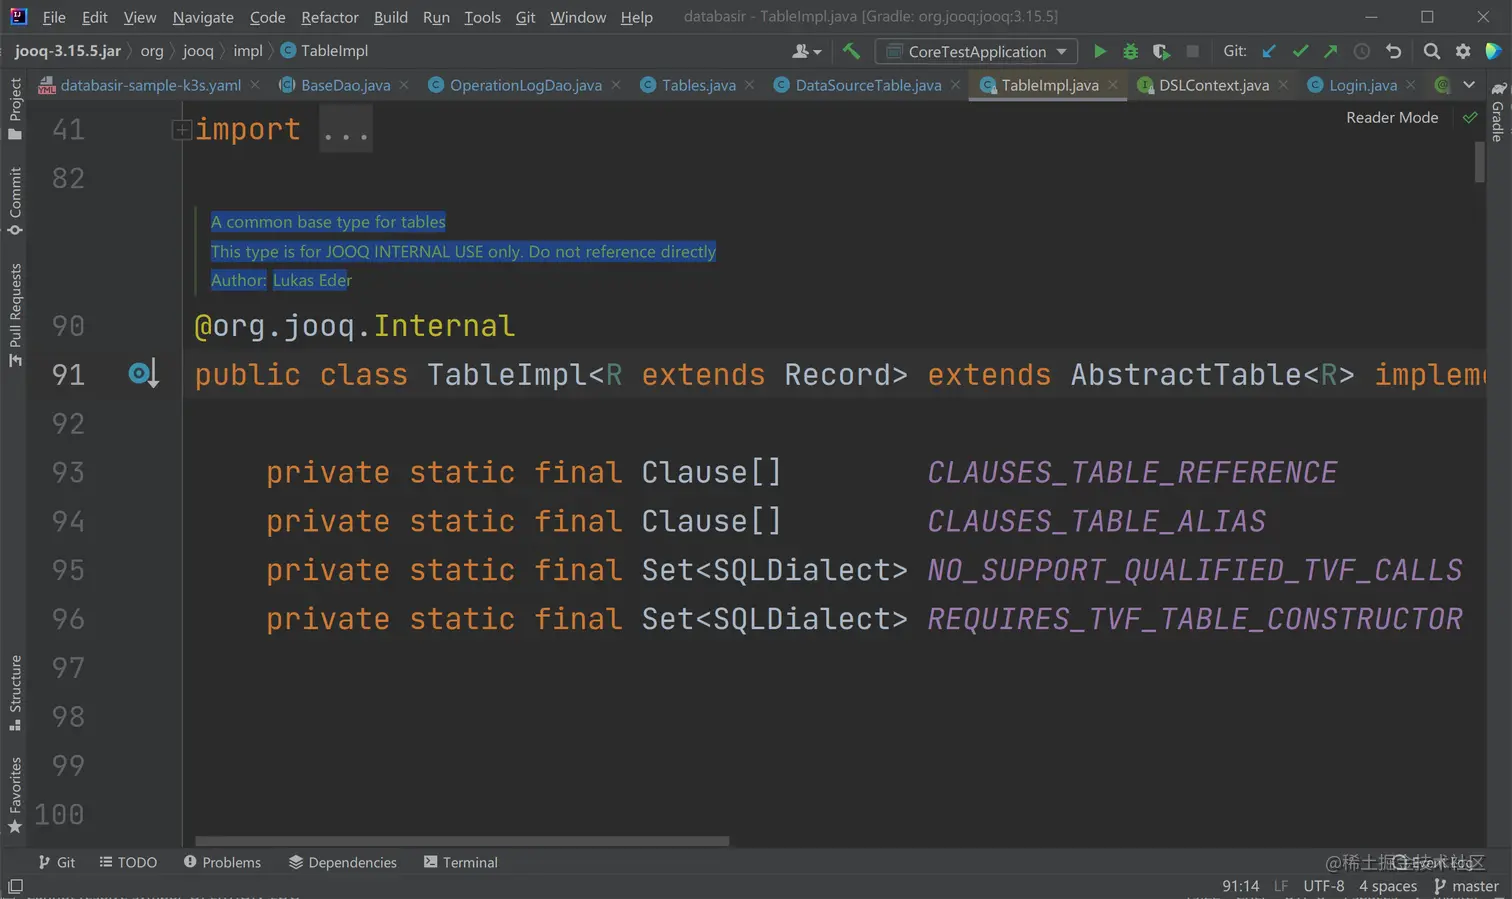This screenshot has width=1512, height=899.
Task: Click the jooq-3.15.5.jar breadcrumb
Action: tap(68, 51)
